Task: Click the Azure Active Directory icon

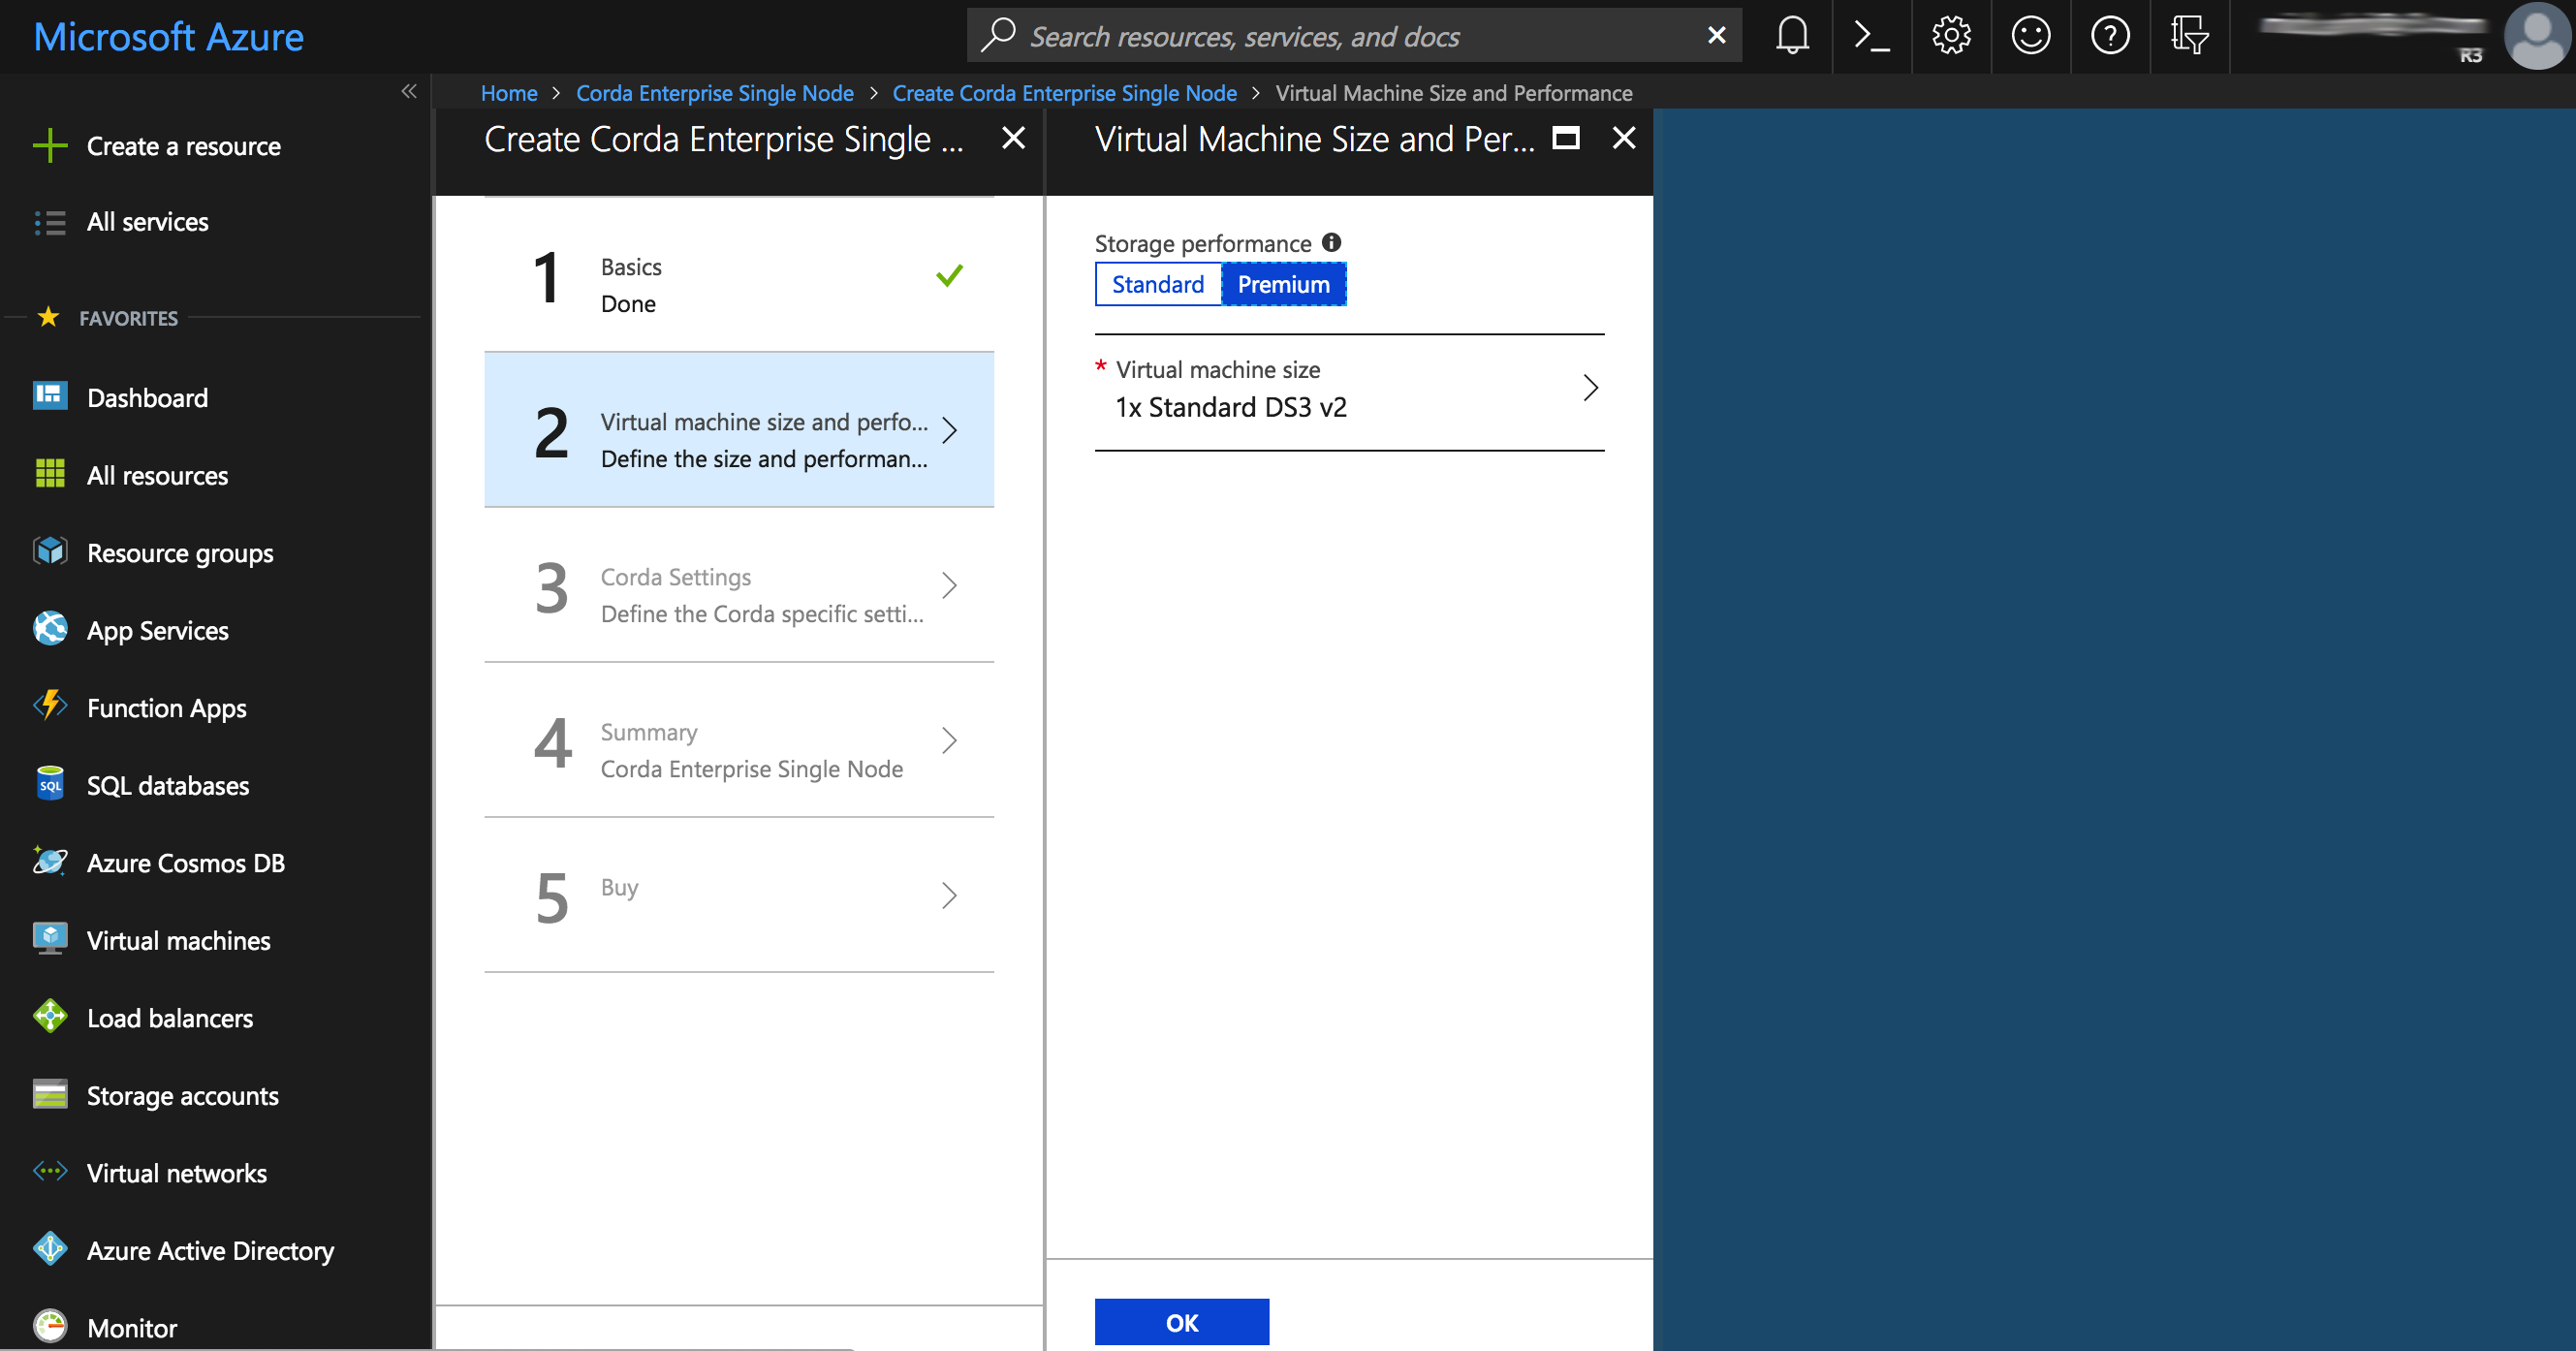Action: [x=50, y=1250]
